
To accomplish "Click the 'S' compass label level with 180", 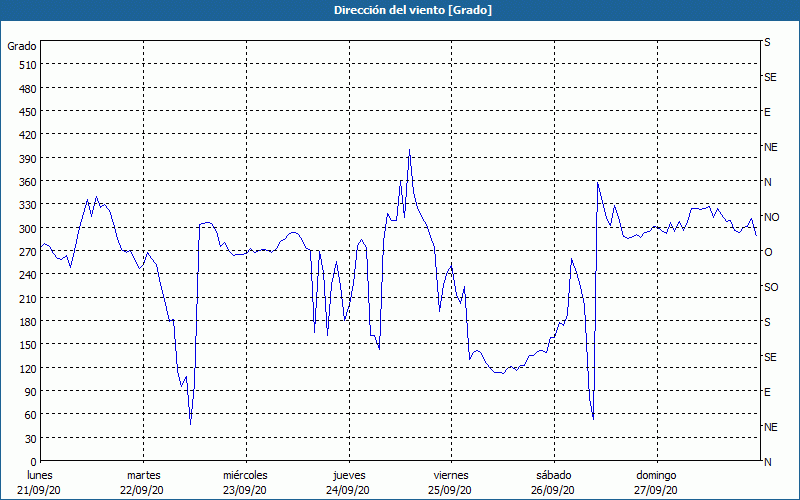I will pyautogui.click(x=767, y=322).
